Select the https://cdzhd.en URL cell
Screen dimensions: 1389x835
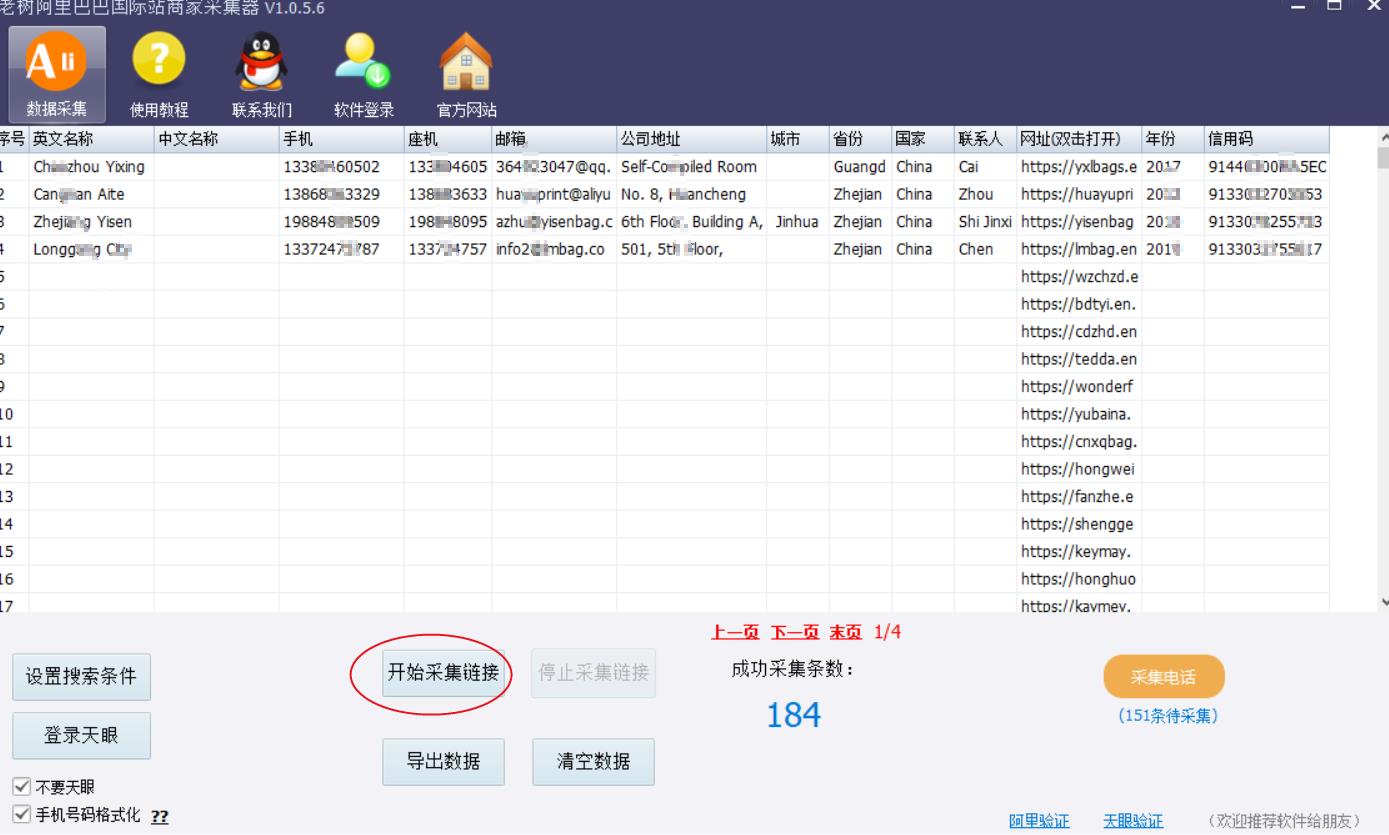[x=1079, y=332]
